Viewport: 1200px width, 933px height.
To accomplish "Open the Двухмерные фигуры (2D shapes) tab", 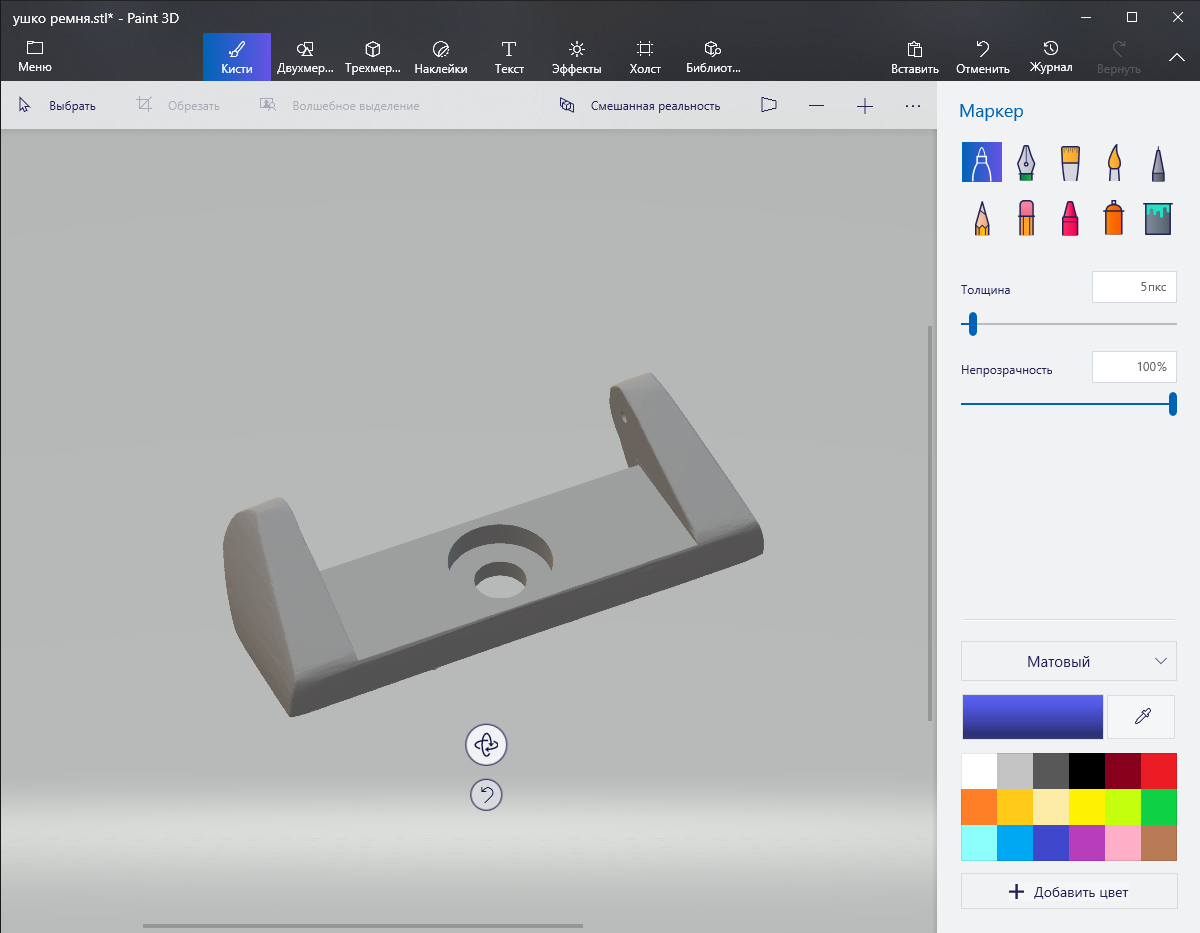I will 305,57.
